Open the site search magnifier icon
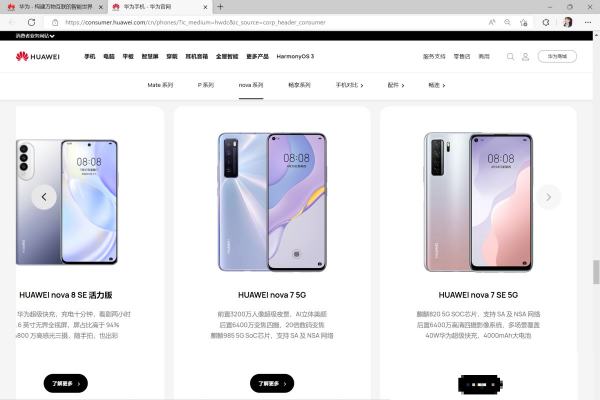This screenshot has width=600, height=400. [x=510, y=57]
